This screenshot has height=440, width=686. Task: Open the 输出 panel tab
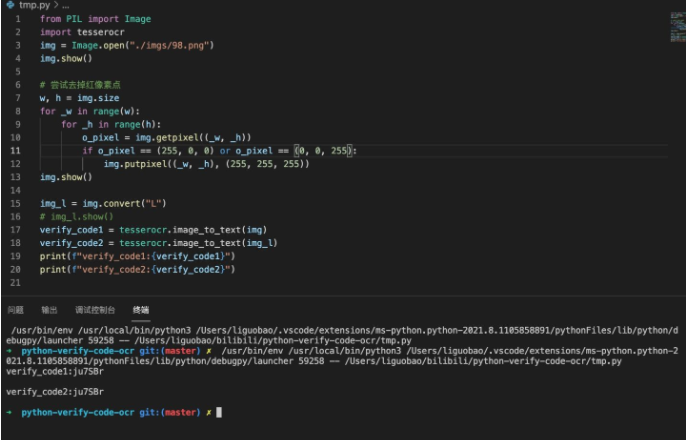coord(49,310)
